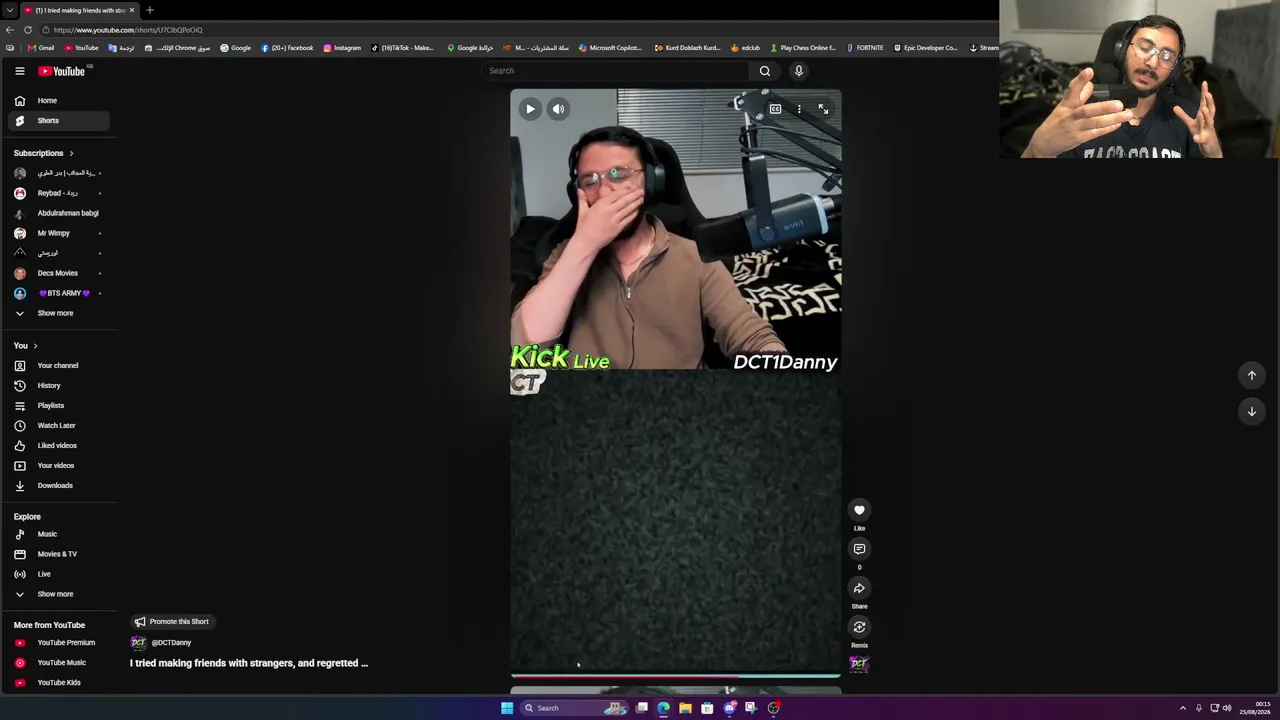Browse Music in Explore
The image size is (1280, 720).
(x=59, y=534)
